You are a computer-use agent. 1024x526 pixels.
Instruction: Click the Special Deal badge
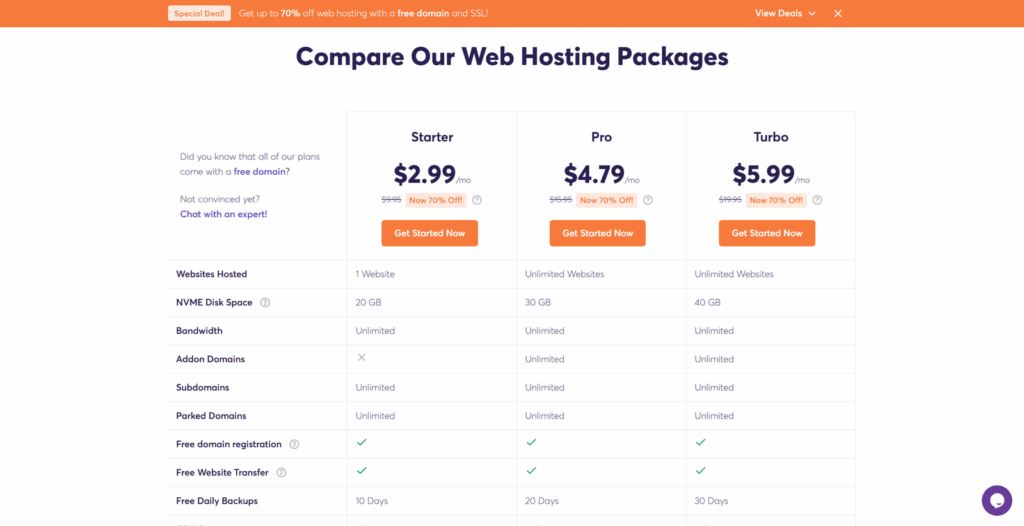coord(199,13)
